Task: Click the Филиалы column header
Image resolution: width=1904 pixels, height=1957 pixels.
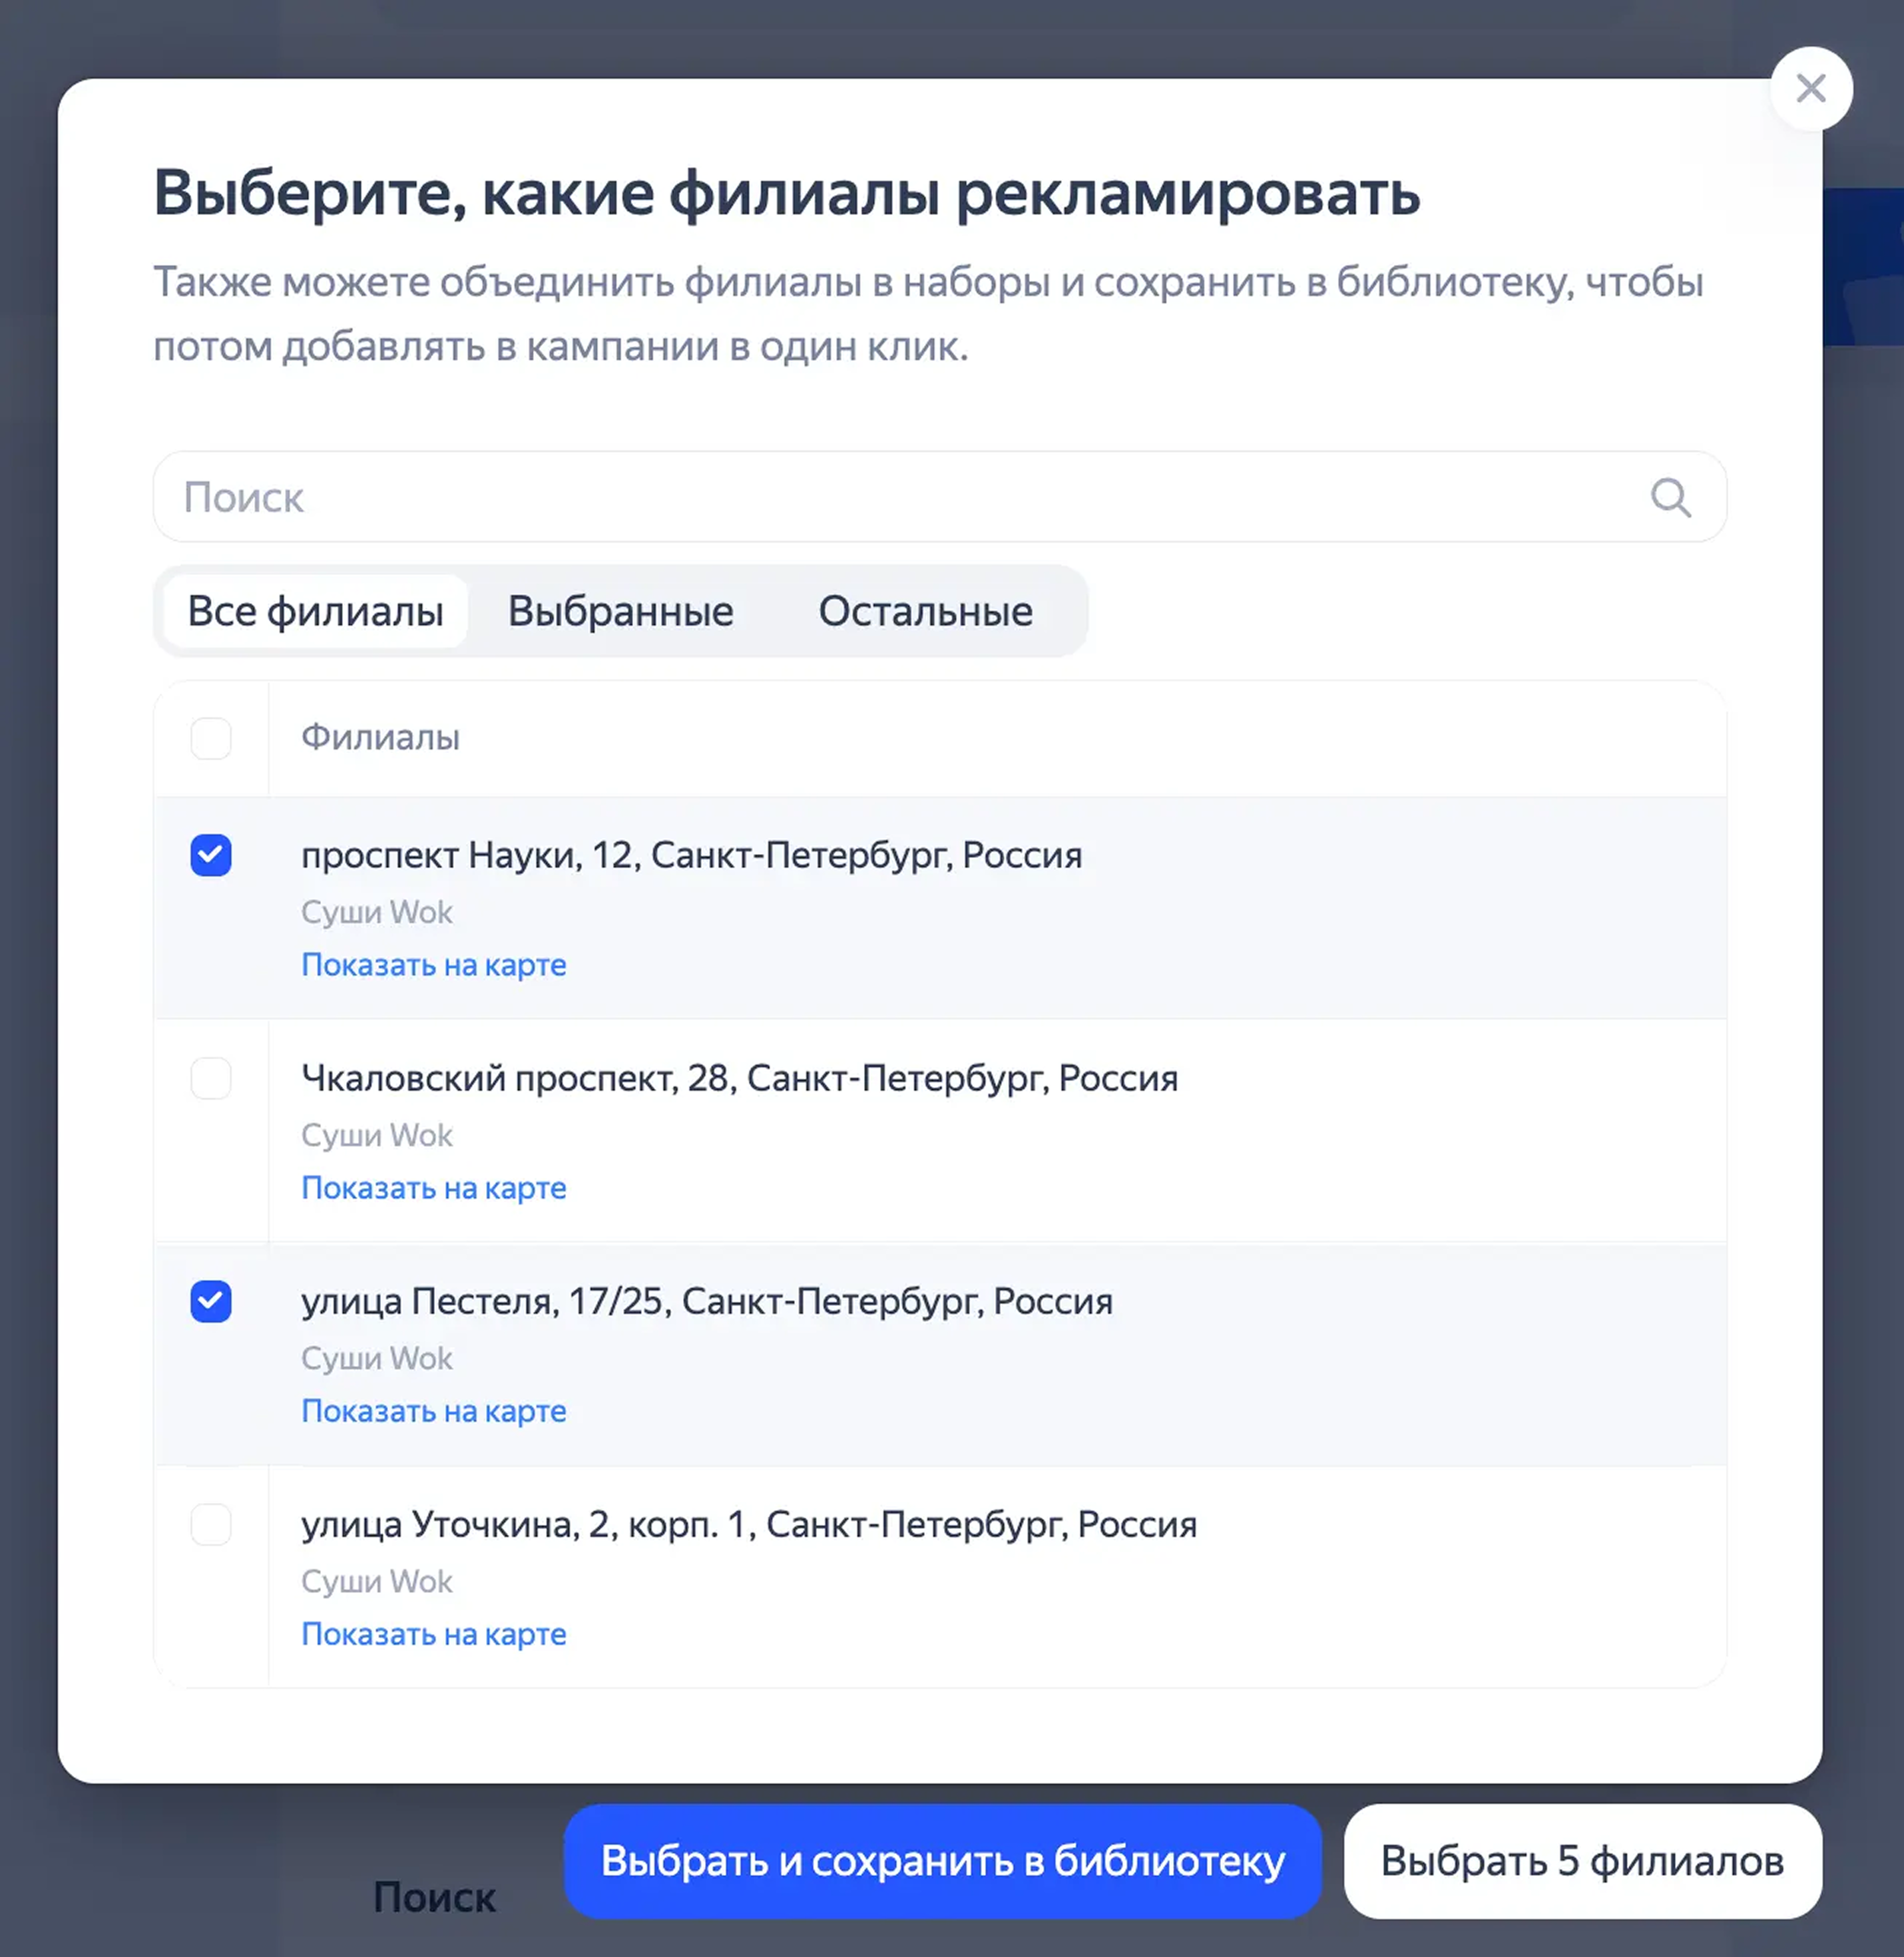Action: tap(380, 738)
